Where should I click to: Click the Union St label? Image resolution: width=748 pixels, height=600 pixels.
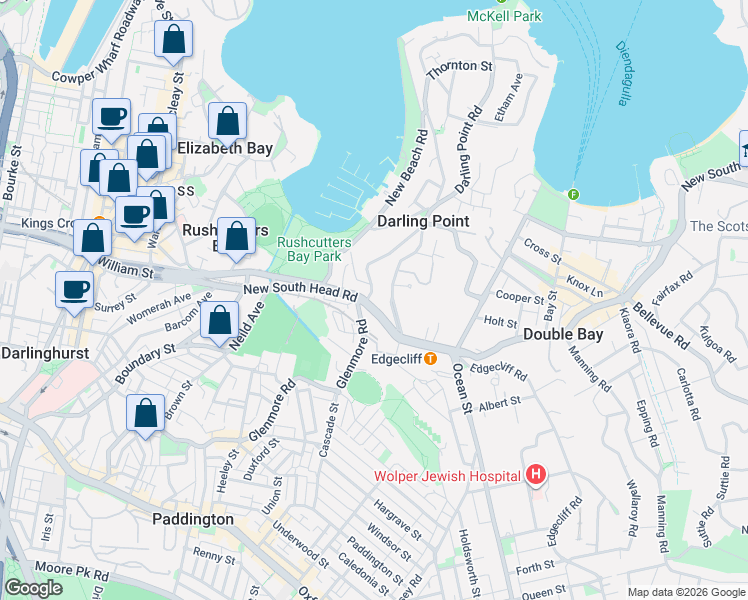click(x=272, y=496)
